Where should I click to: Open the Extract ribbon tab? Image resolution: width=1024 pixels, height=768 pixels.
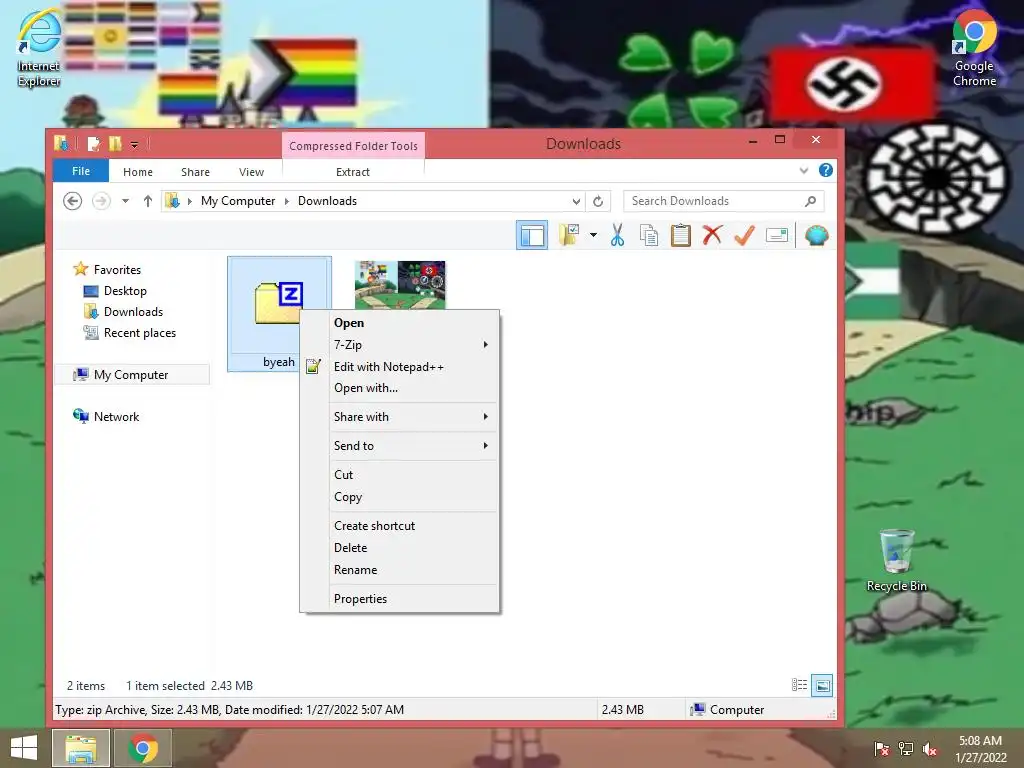click(353, 172)
